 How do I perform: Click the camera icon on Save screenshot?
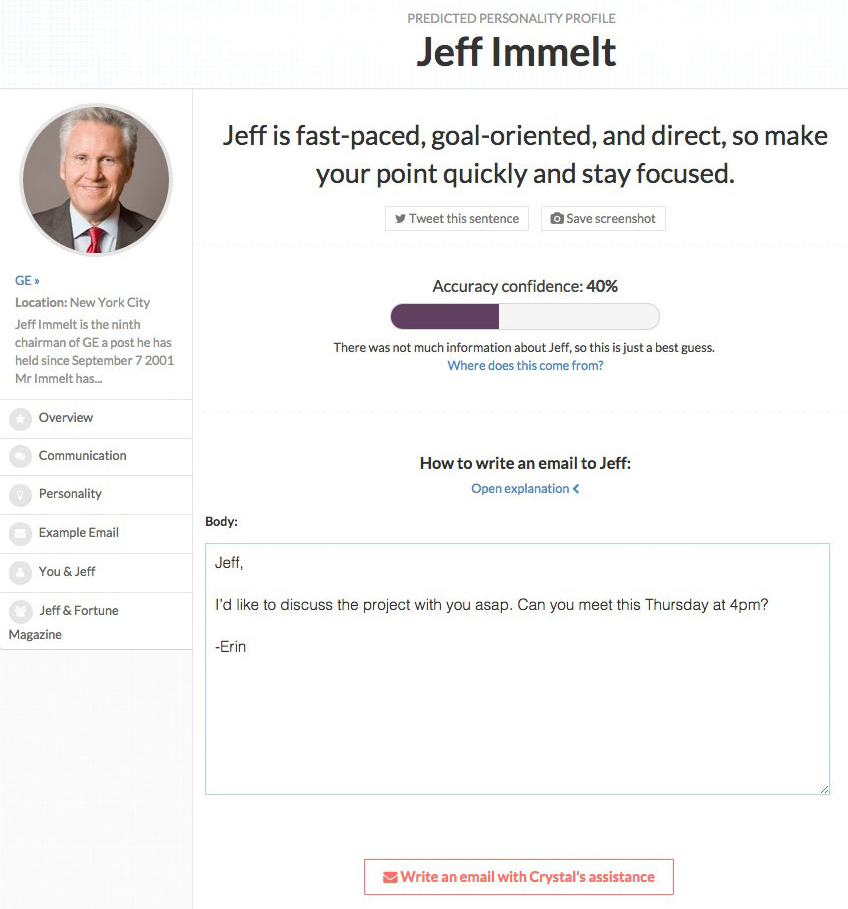point(554,218)
